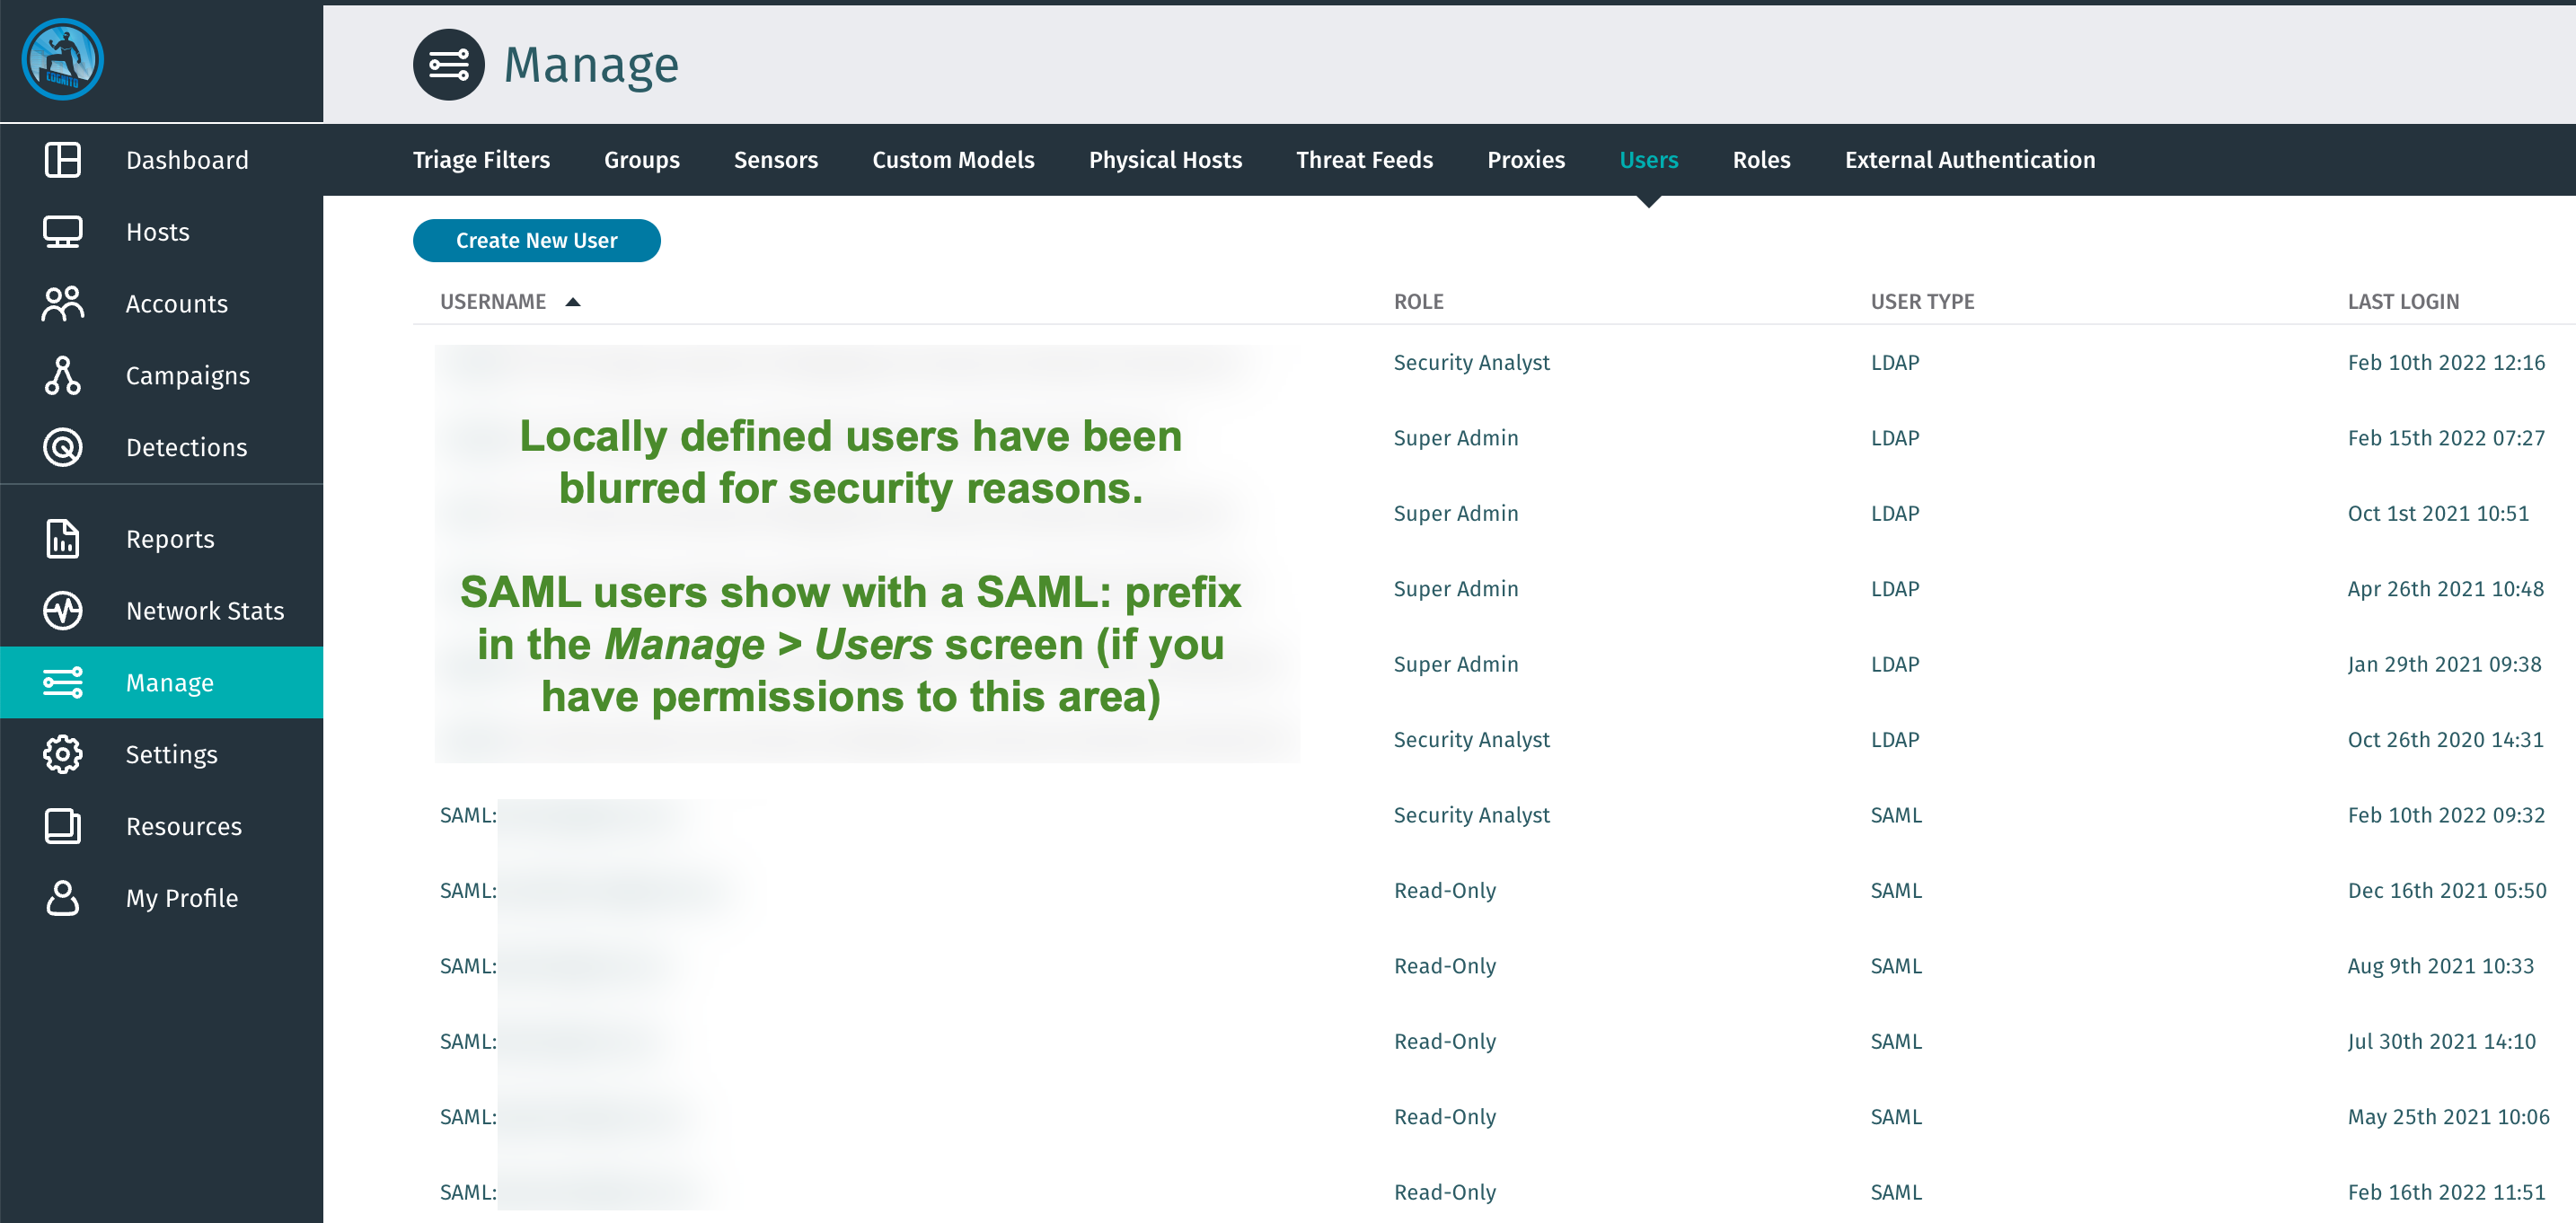Click the Cognito logo in the top corner
The width and height of the screenshot is (2576, 1223).
[x=62, y=60]
